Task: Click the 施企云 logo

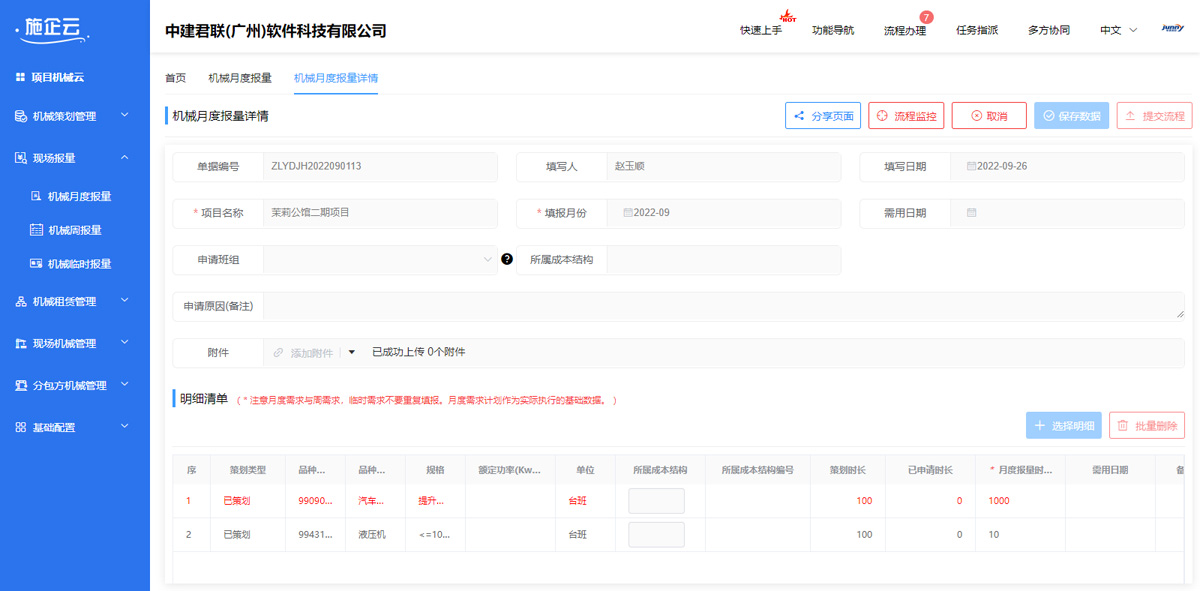Action: (x=54, y=29)
